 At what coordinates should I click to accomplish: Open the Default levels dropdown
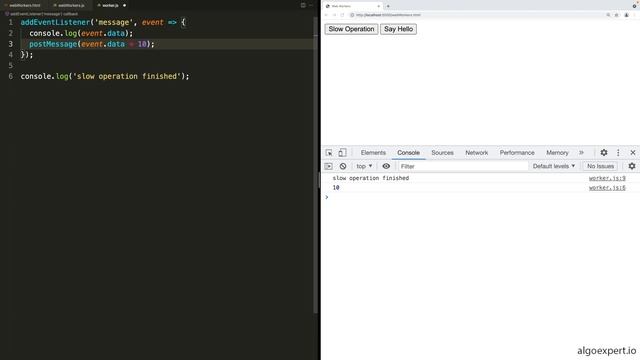coord(553,166)
